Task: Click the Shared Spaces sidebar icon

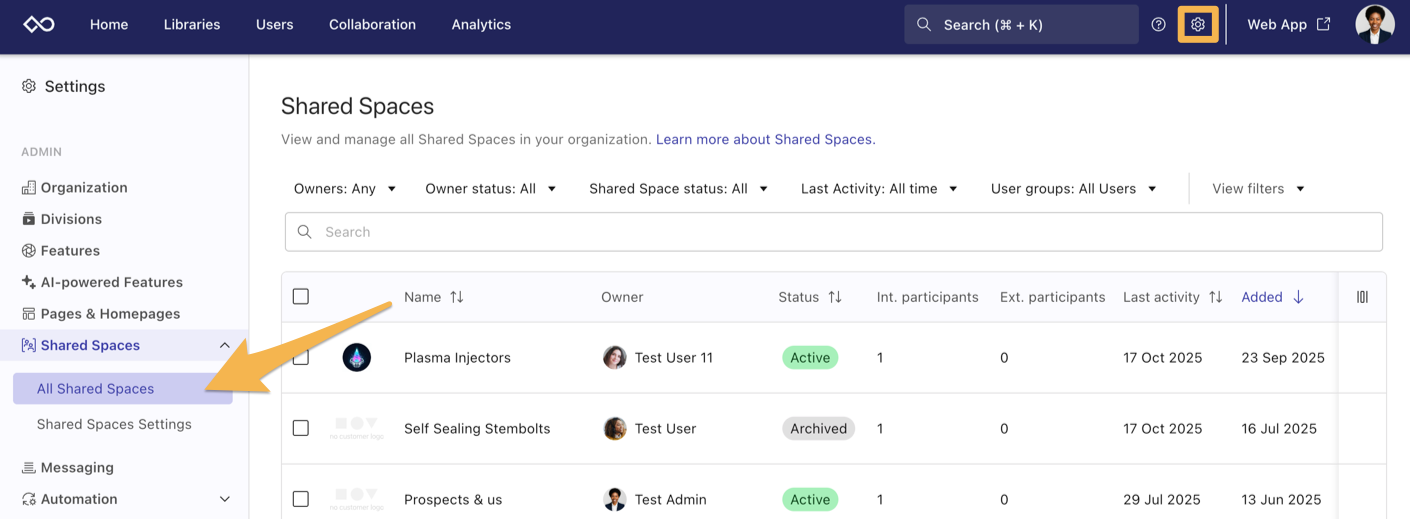Action: coord(29,345)
